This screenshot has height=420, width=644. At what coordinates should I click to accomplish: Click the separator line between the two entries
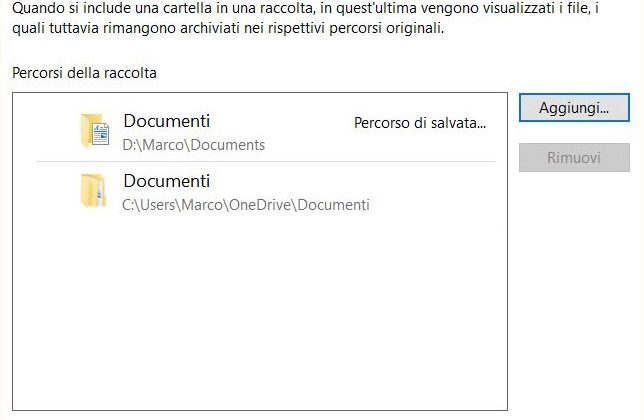coord(265,161)
